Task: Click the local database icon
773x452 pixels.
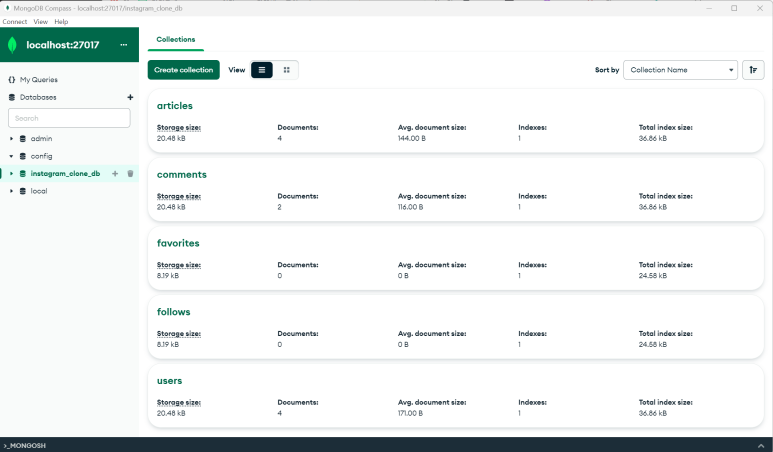Action: 23,191
